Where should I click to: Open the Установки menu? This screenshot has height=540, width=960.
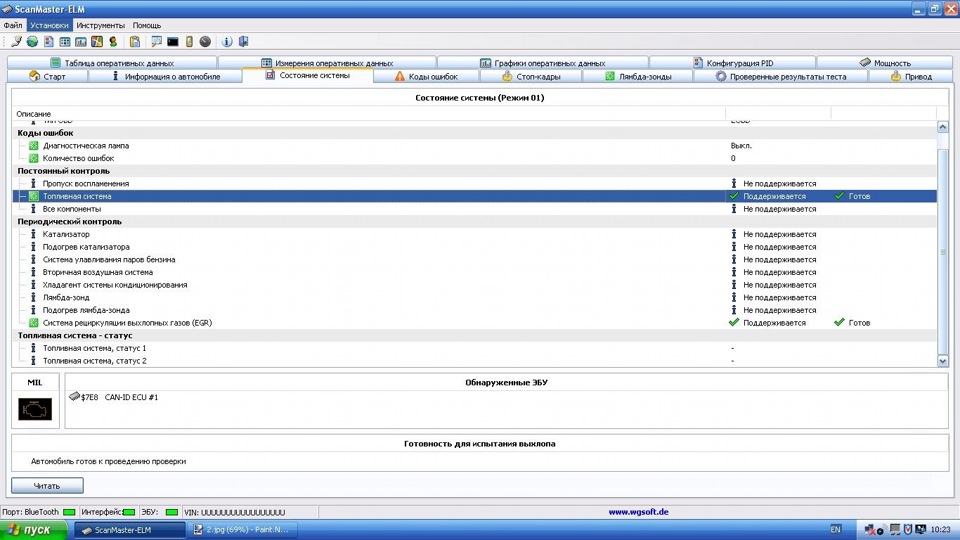pyautogui.click(x=49, y=25)
